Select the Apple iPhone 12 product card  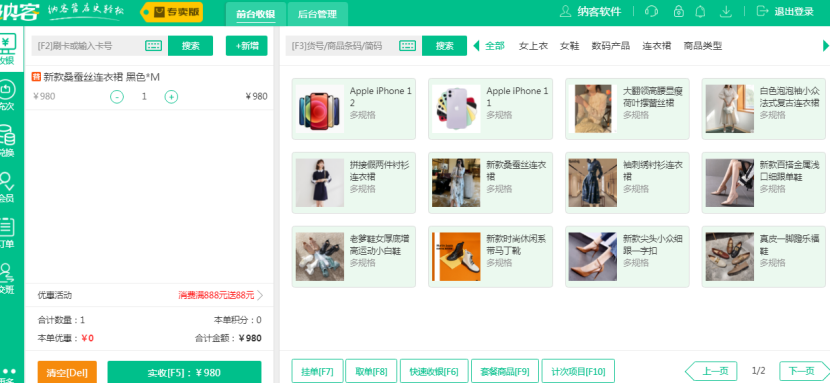point(354,109)
